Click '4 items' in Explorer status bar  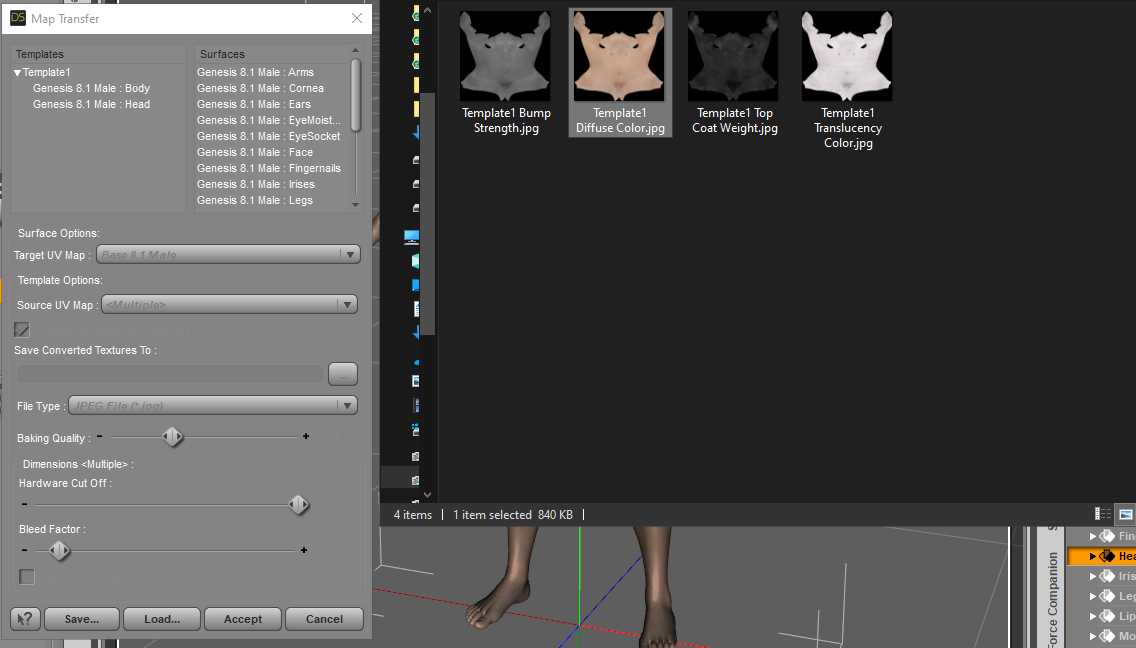tap(412, 515)
